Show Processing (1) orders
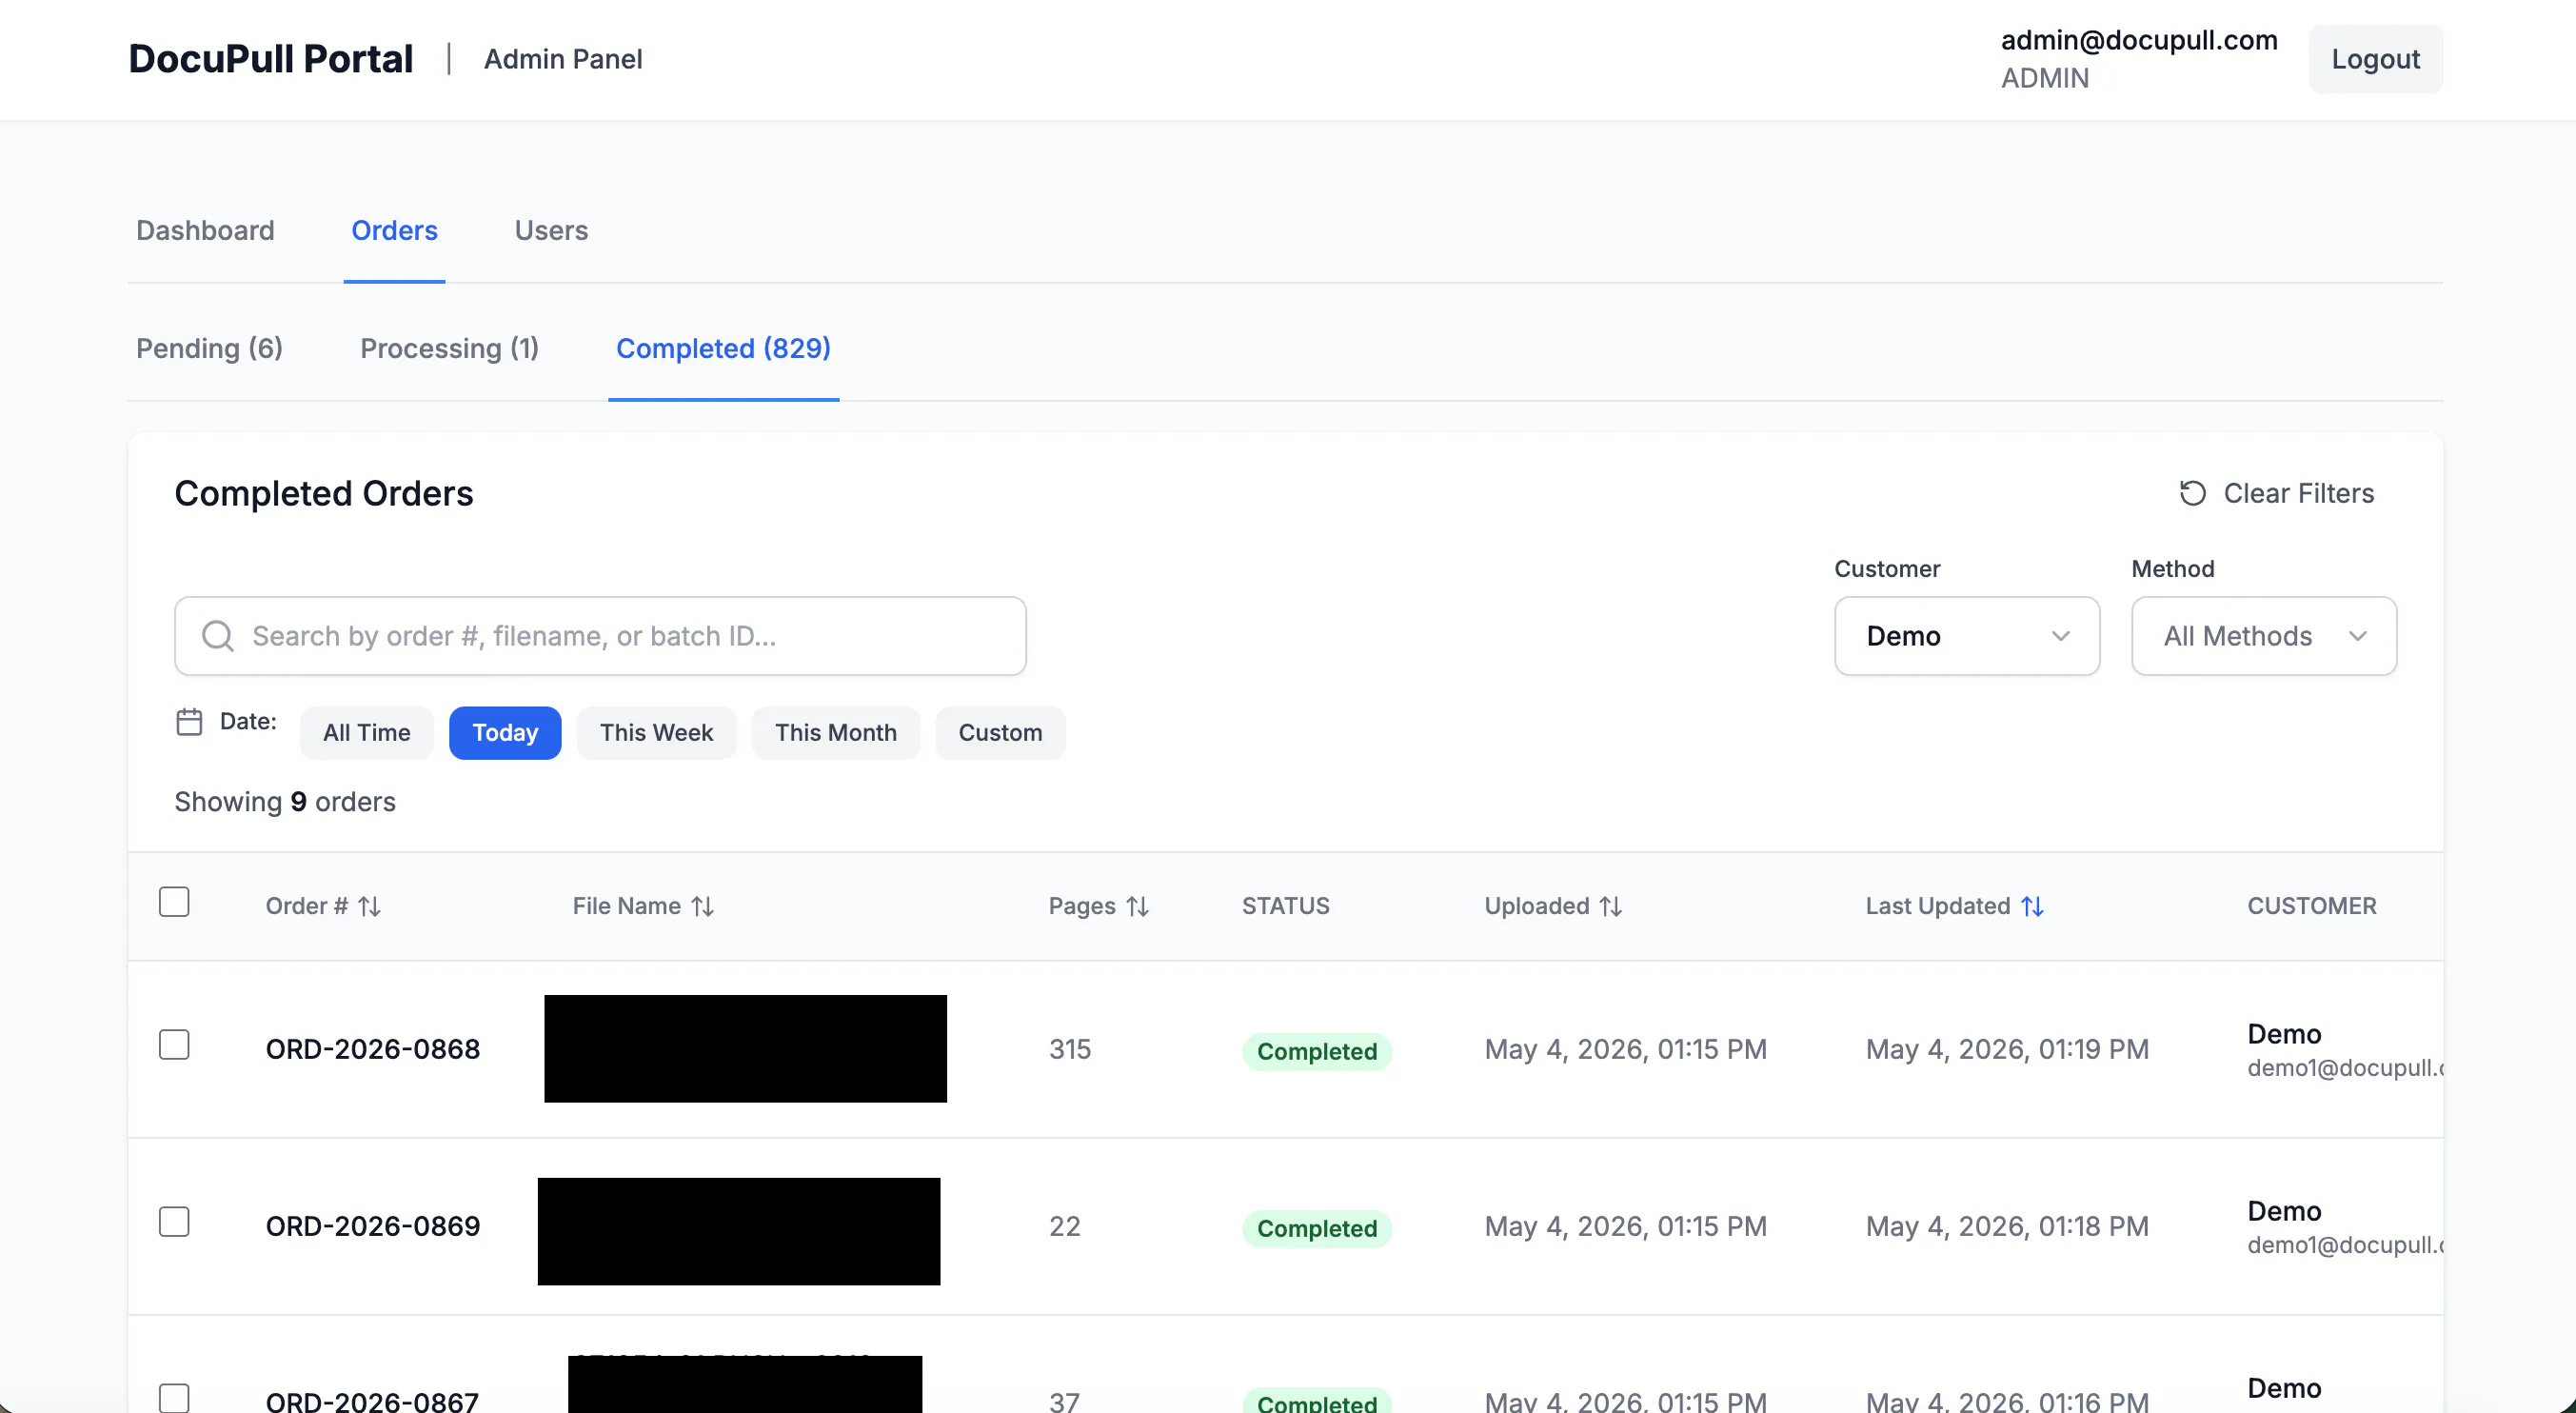2576x1413 pixels. click(449, 349)
